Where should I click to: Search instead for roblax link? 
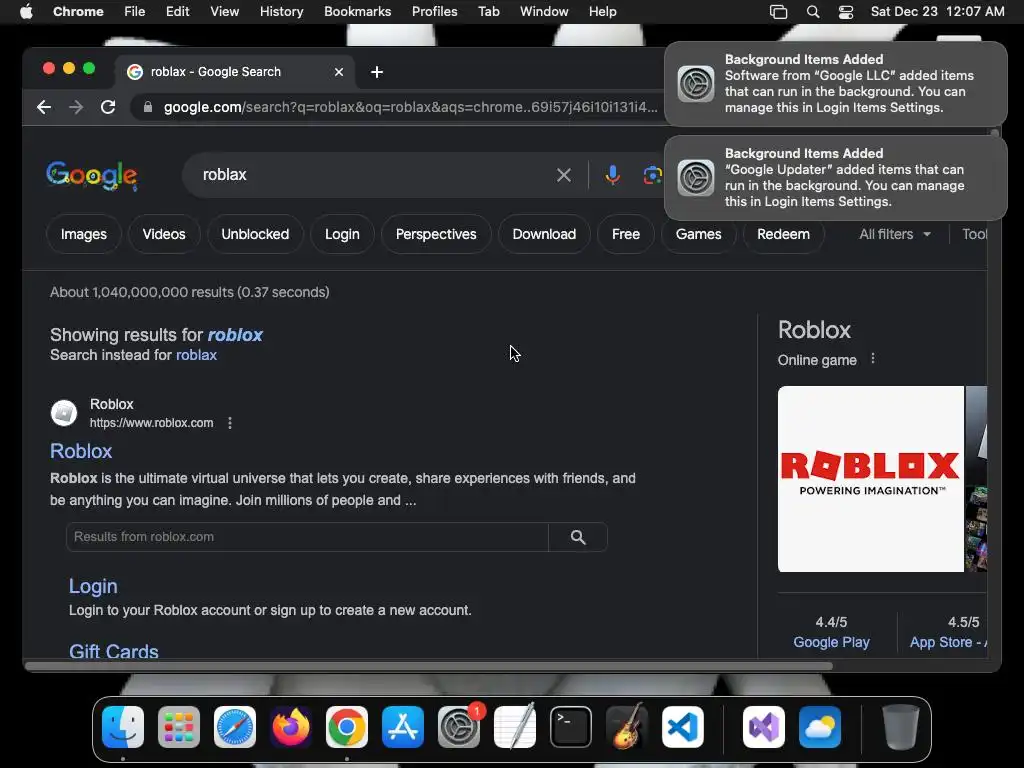(x=197, y=355)
